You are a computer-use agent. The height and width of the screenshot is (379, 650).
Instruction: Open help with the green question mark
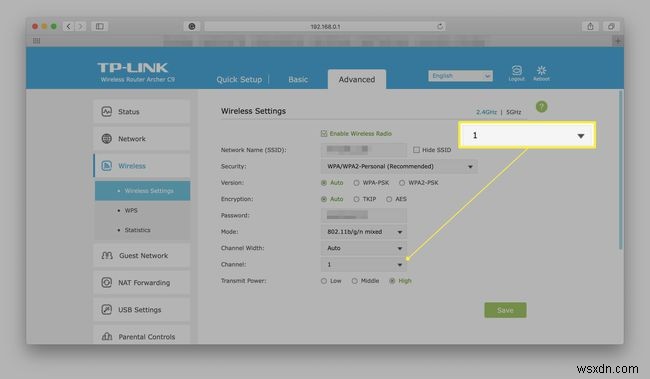[x=541, y=107]
